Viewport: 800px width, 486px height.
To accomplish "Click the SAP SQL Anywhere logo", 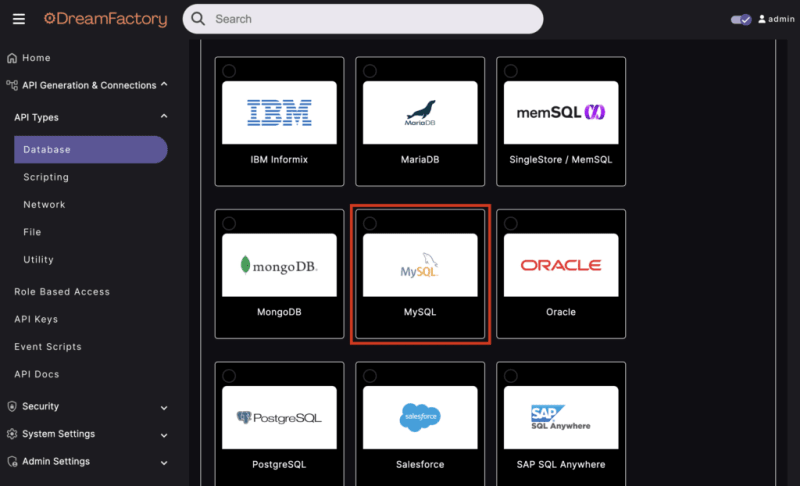I will pos(561,418).
